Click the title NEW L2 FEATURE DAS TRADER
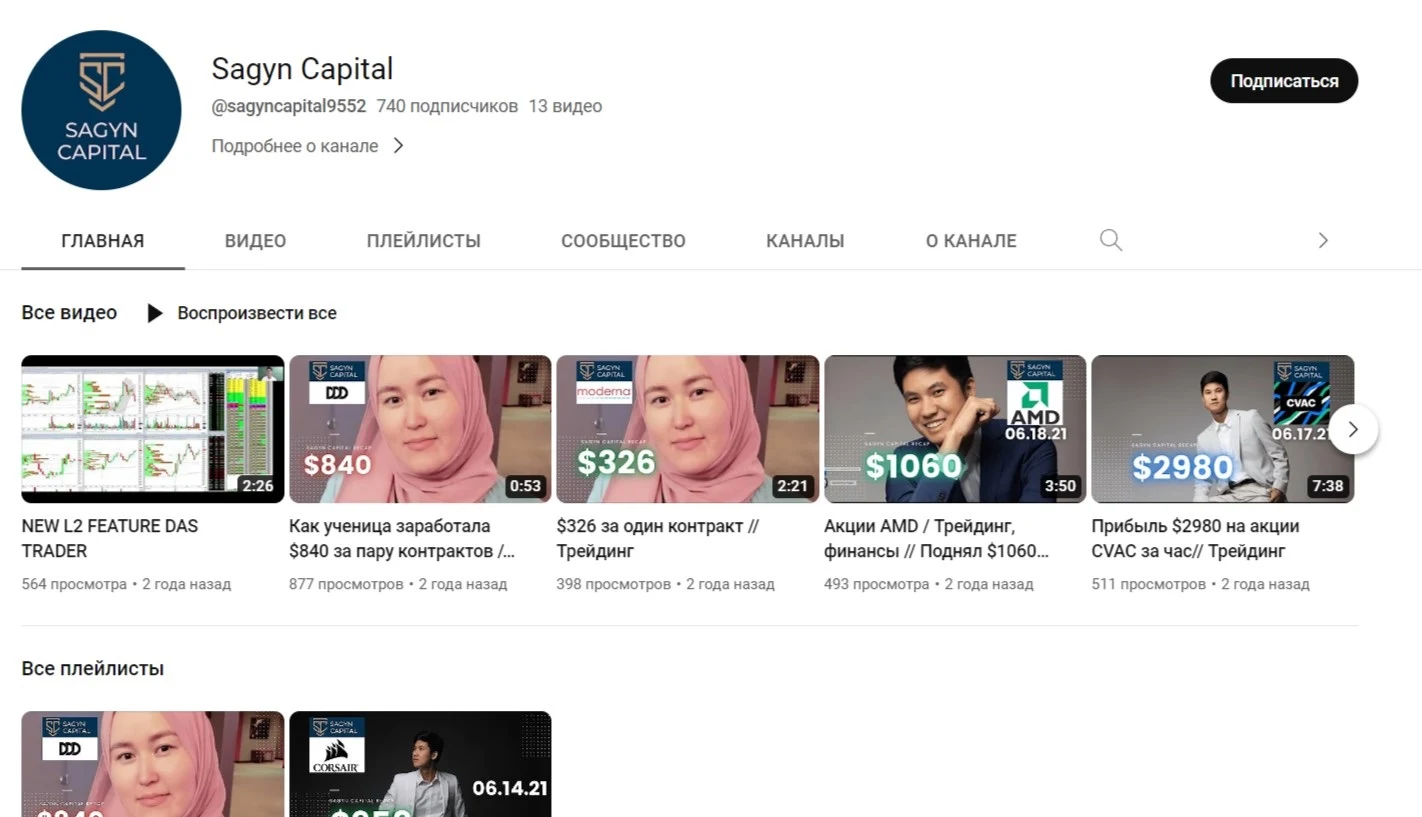 tap(110, 538)
